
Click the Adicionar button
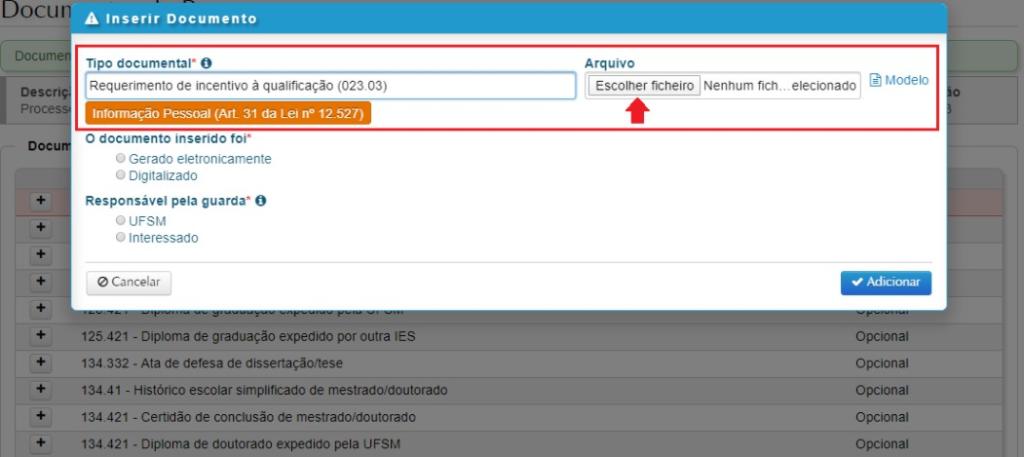(886, 283)
